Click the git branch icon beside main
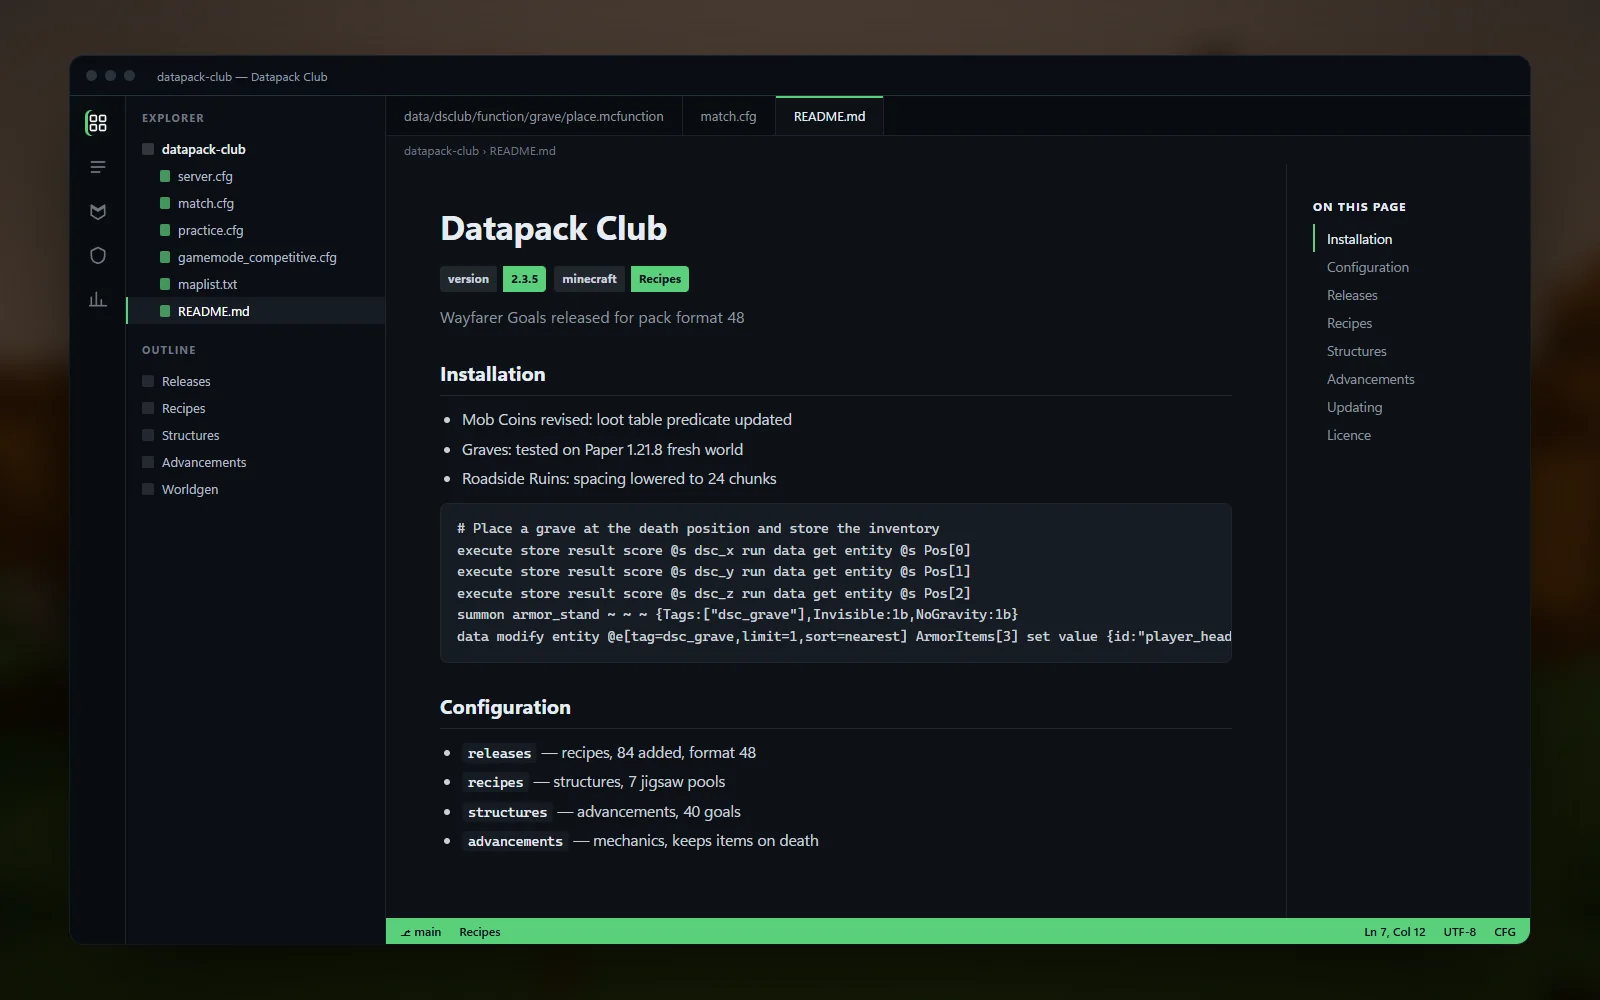This screenshot has height=1000, width=1600. [x=406, y=932]
